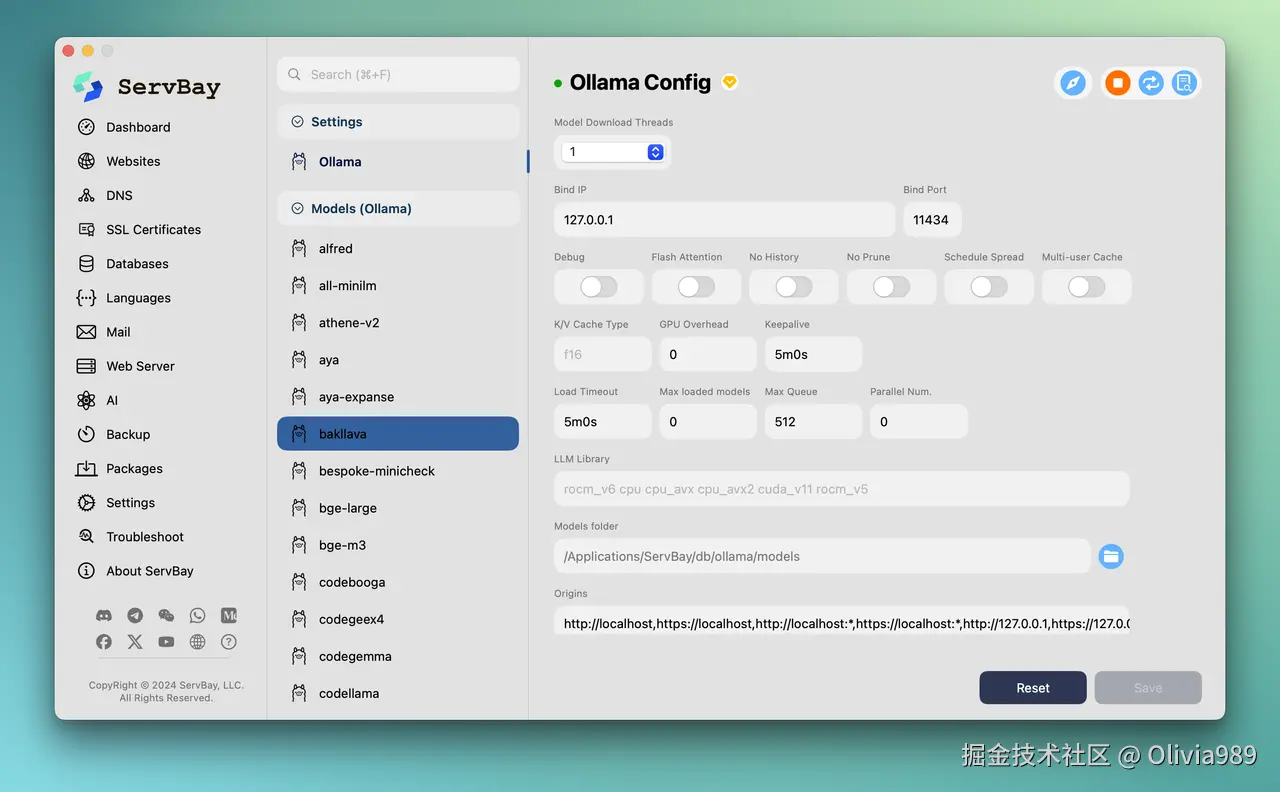Open ServBay Discord community icon

tap(104, 615)
